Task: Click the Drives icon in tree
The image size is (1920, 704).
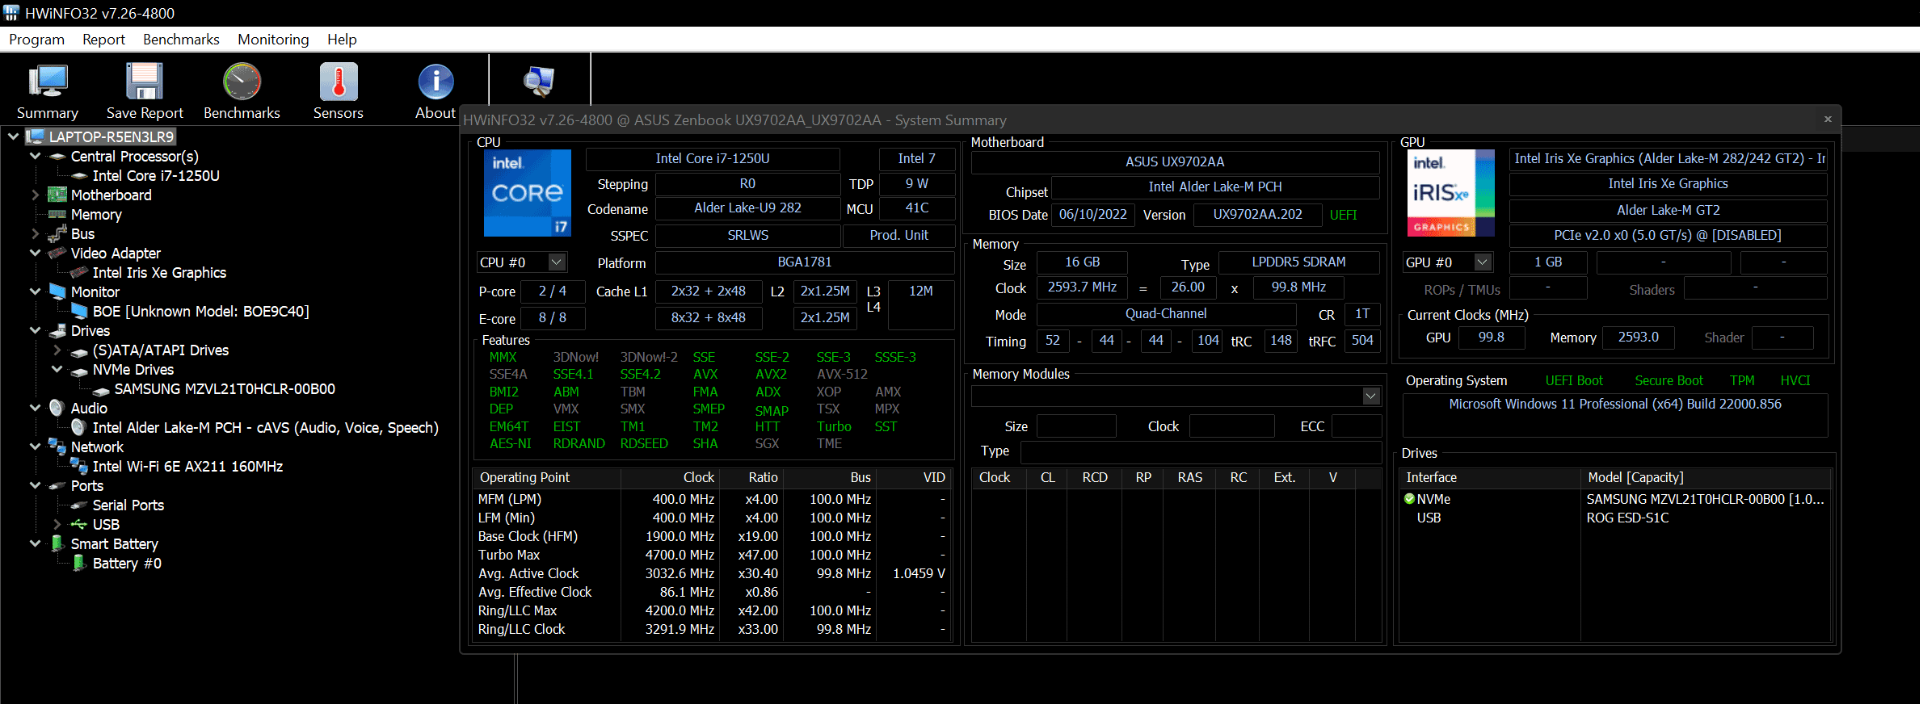Action: tap(57, 331)
